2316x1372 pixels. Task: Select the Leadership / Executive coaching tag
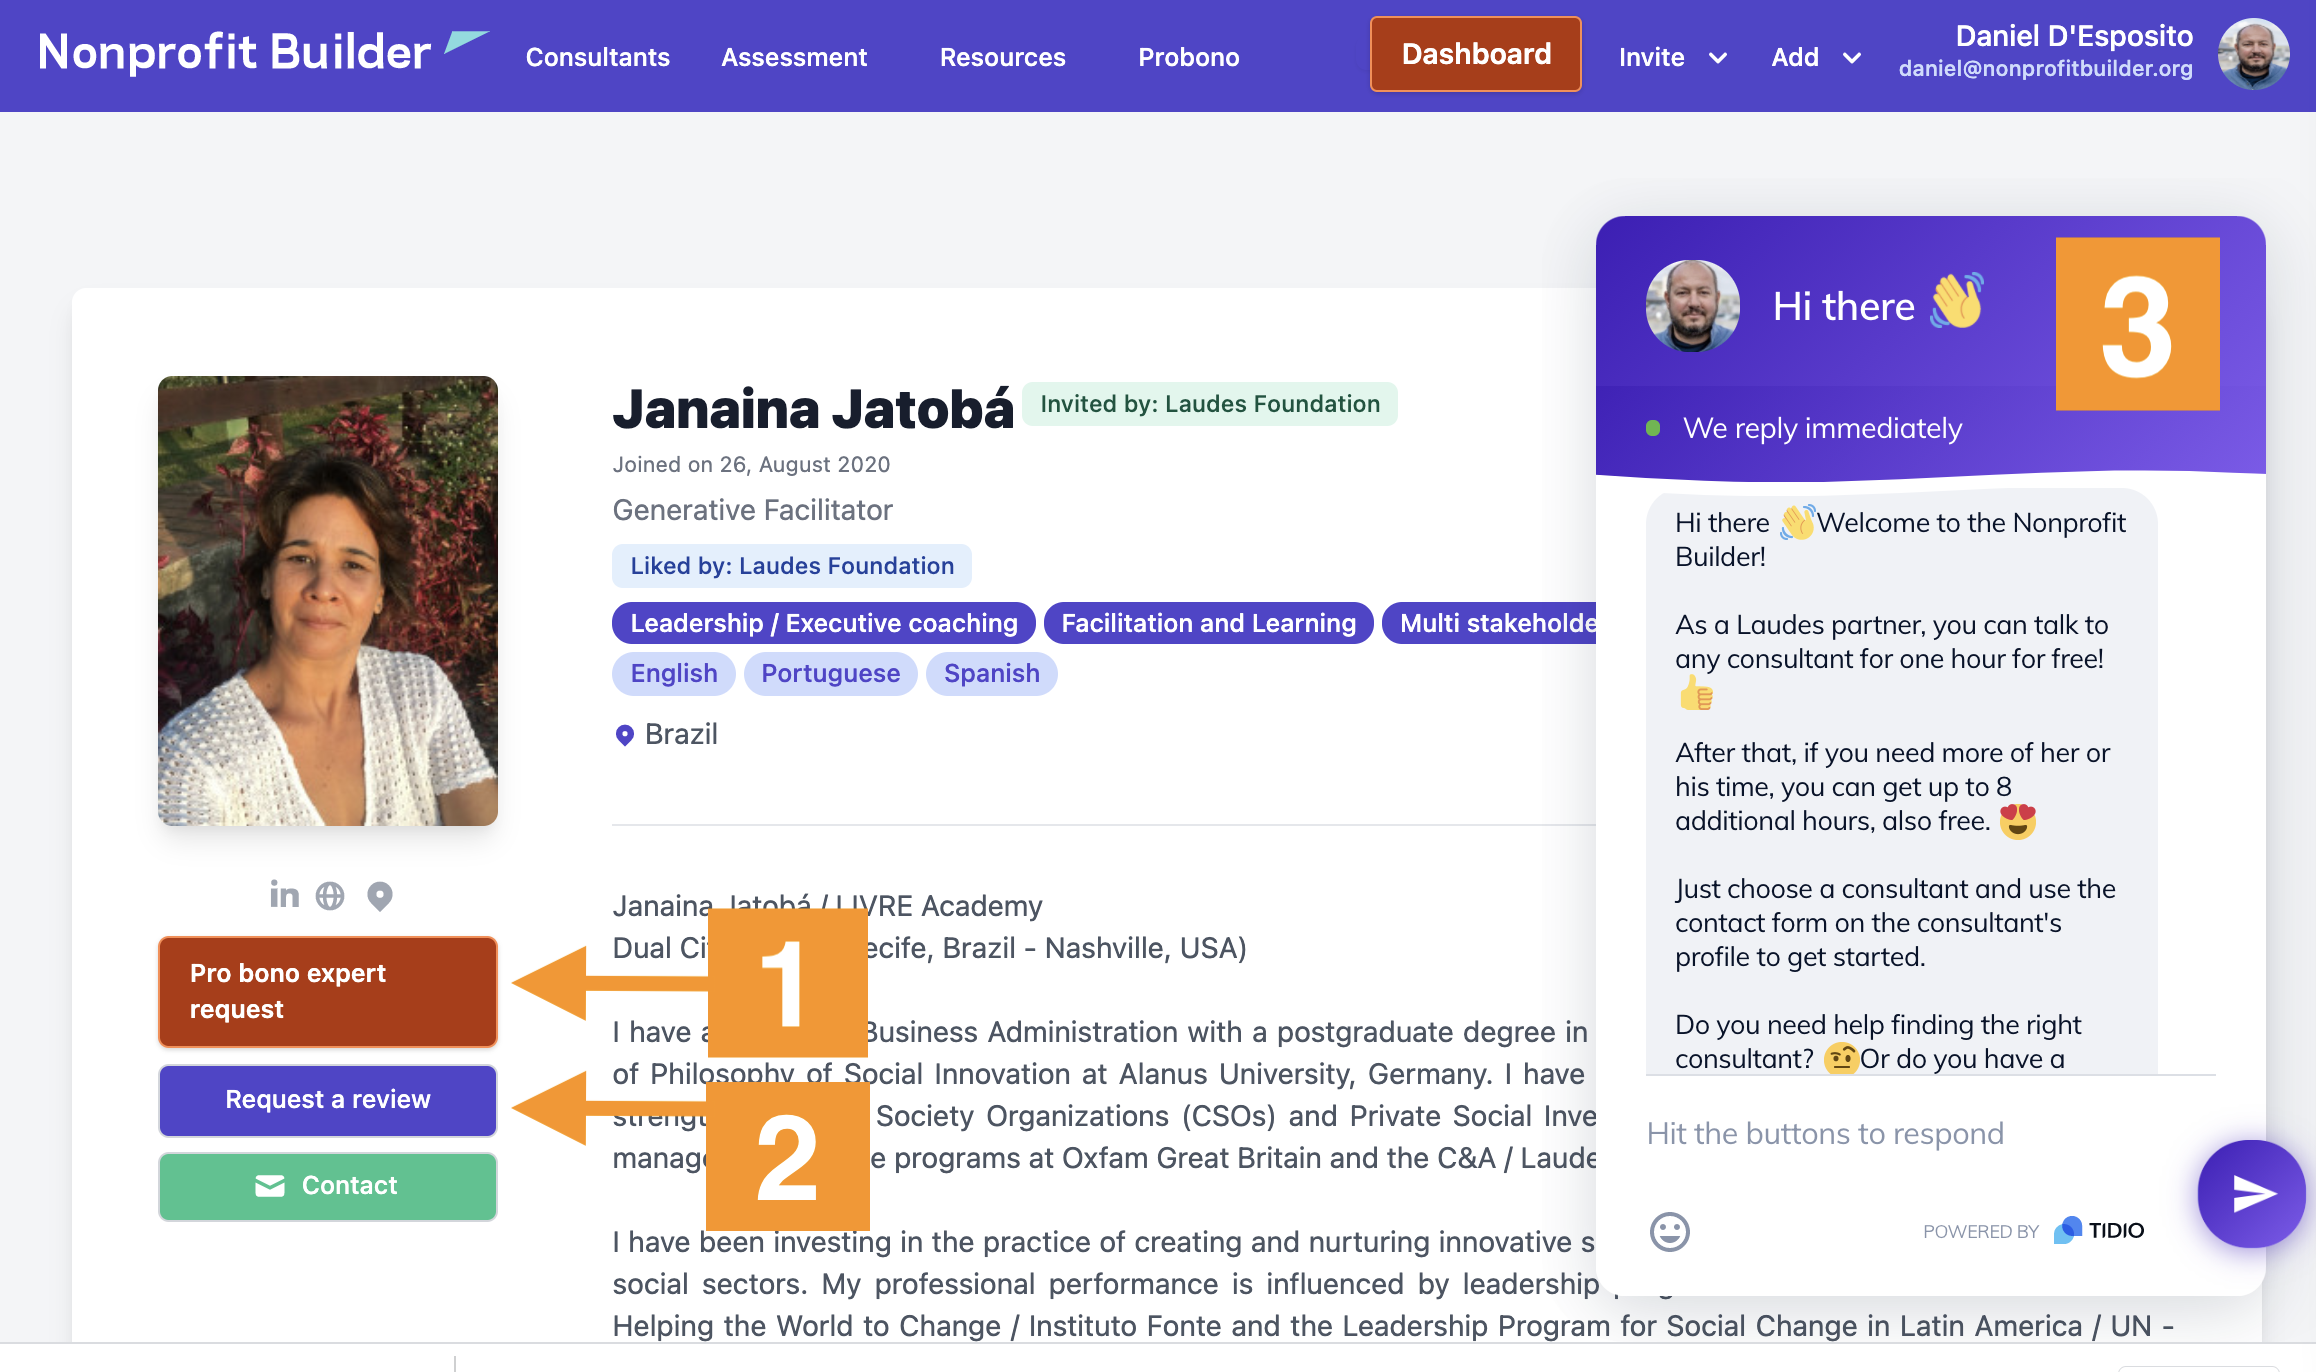[823, 623]
